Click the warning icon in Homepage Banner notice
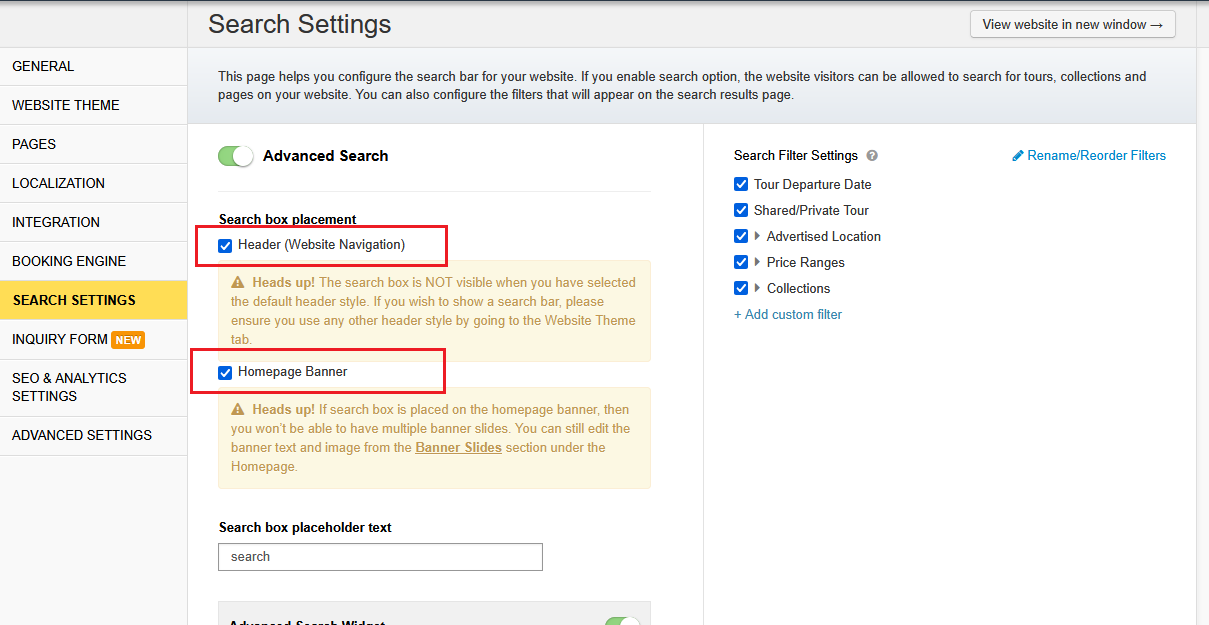This screenshot has height=625, width=1209. (238, 410)
